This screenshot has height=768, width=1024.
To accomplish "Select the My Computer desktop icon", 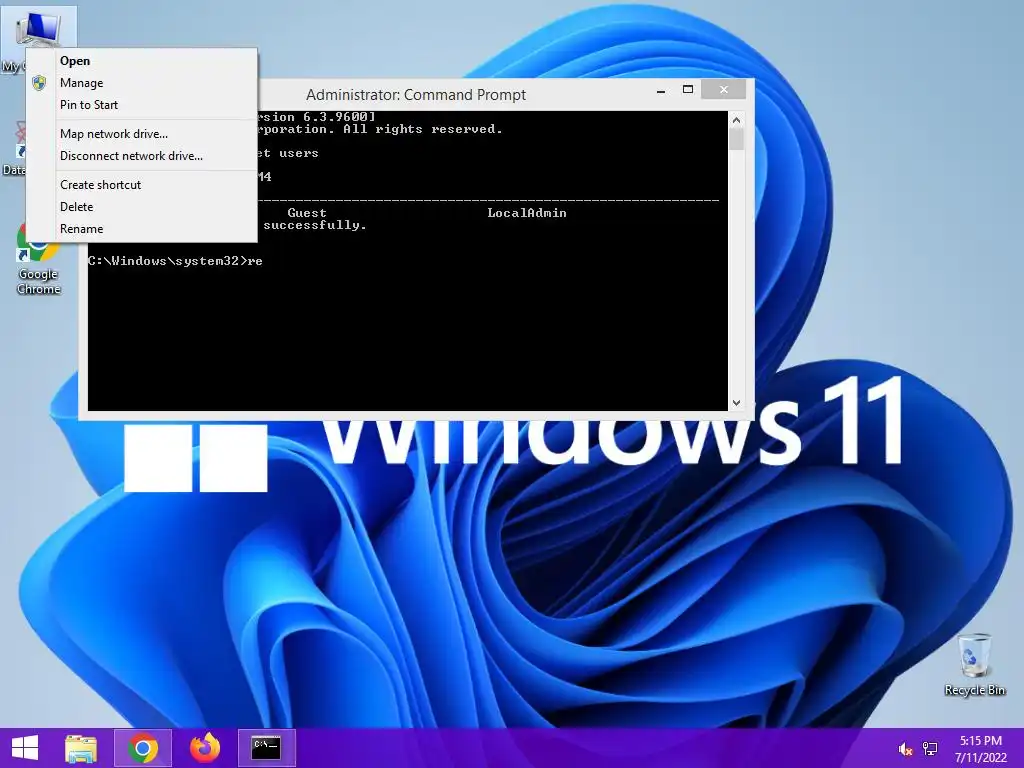I will [39, 29].
